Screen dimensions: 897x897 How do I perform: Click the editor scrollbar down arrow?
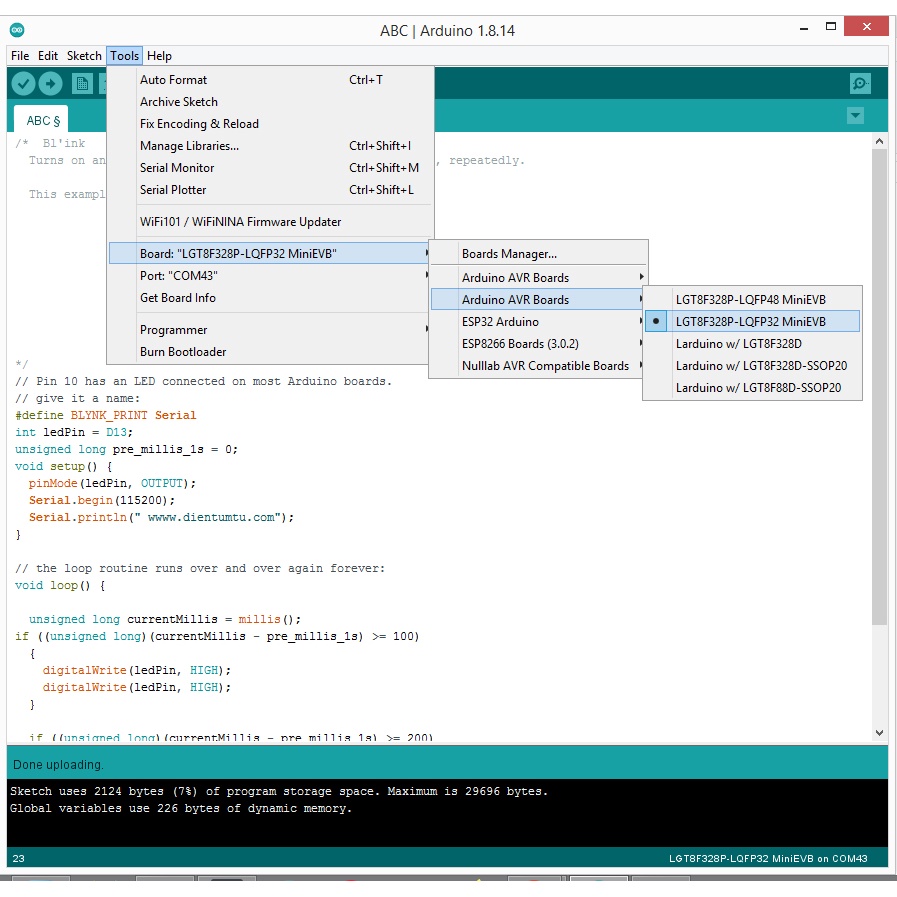coord(879,733)
